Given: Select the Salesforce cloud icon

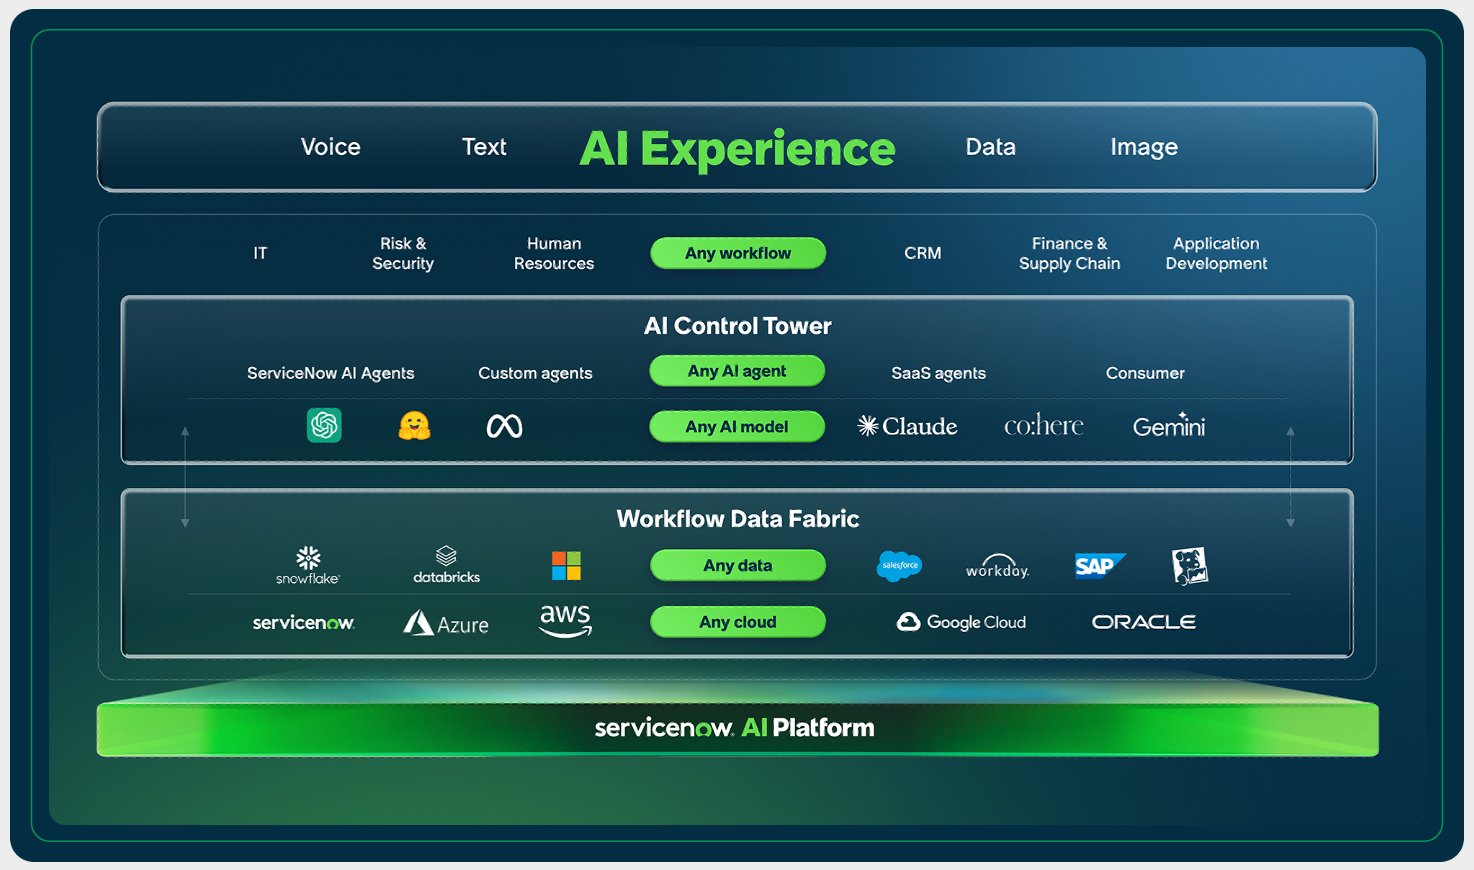Looking at the screenshot, I should click(899, 565).
